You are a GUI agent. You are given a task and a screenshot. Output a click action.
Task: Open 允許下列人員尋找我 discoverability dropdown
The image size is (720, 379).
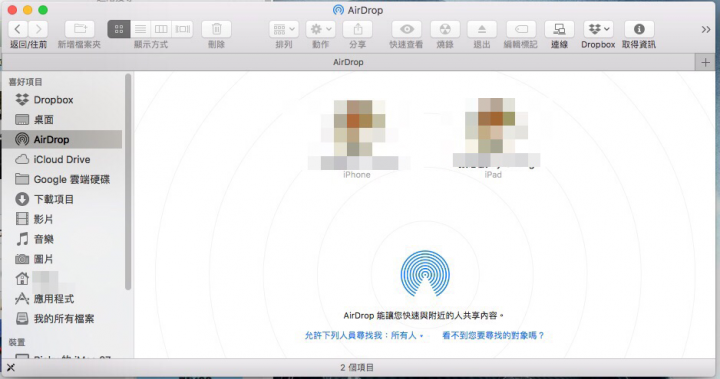click(x=364, y=336)
